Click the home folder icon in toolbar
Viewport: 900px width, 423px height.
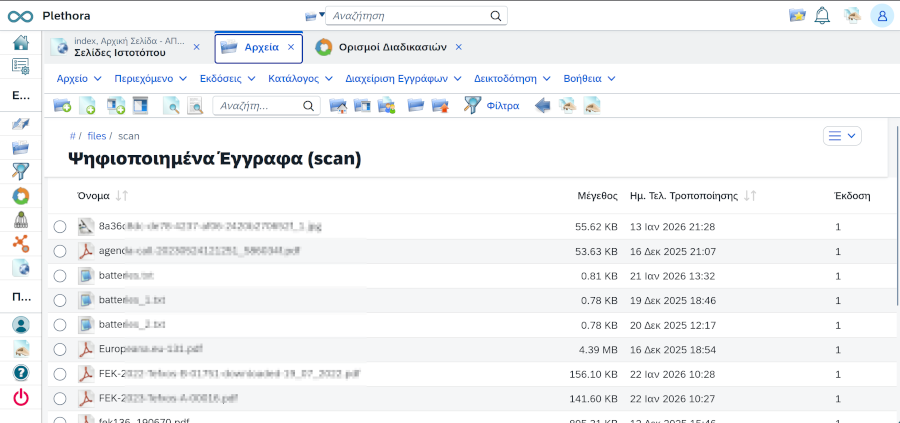338,106
